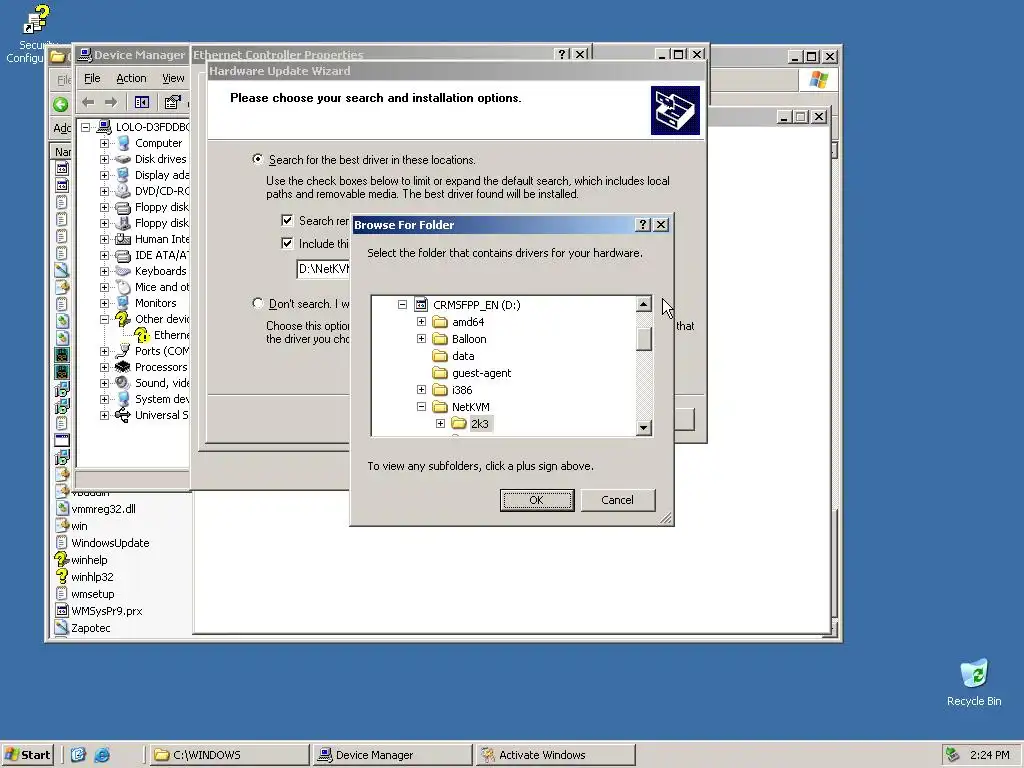Image resolution: width=1024 pixels, height=768 pixels.
Task: Collapse the CRMSFPP_EN (D:) drive node
Action: tap(402, 305)
